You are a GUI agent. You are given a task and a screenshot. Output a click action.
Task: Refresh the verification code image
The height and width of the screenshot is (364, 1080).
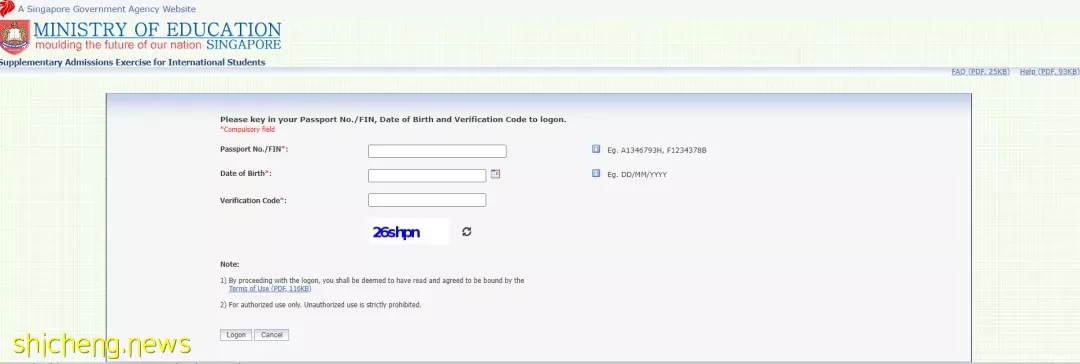coord(466,232)
